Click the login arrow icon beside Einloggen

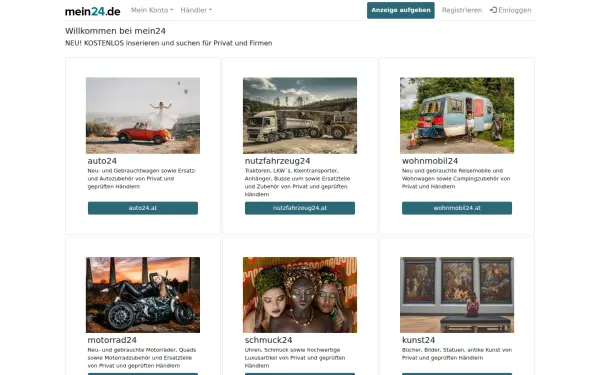pos(493,10)
